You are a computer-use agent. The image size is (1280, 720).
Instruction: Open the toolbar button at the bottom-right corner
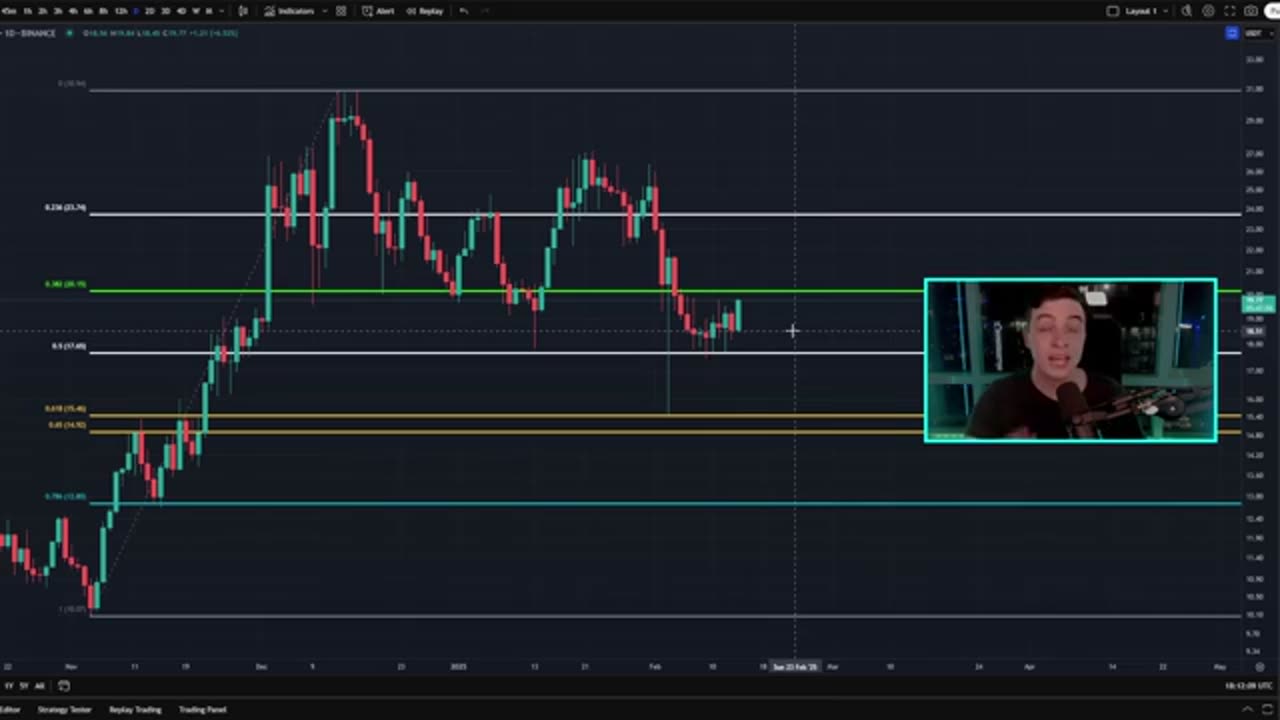(1268, 709)
